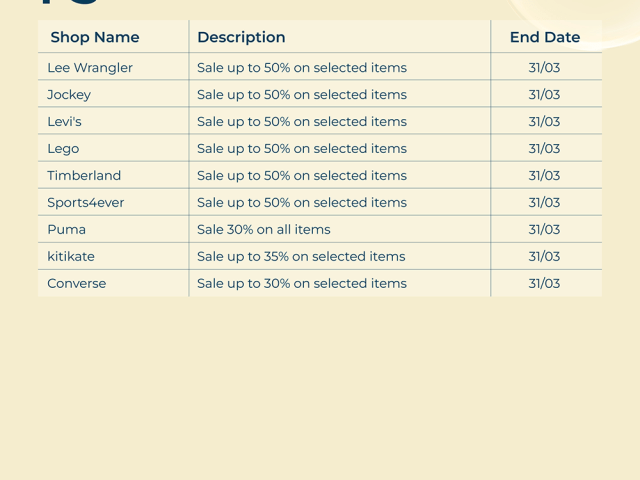Screen dimensions: 640x480
Task: Click the End Date column header
Action: (544, 37)
